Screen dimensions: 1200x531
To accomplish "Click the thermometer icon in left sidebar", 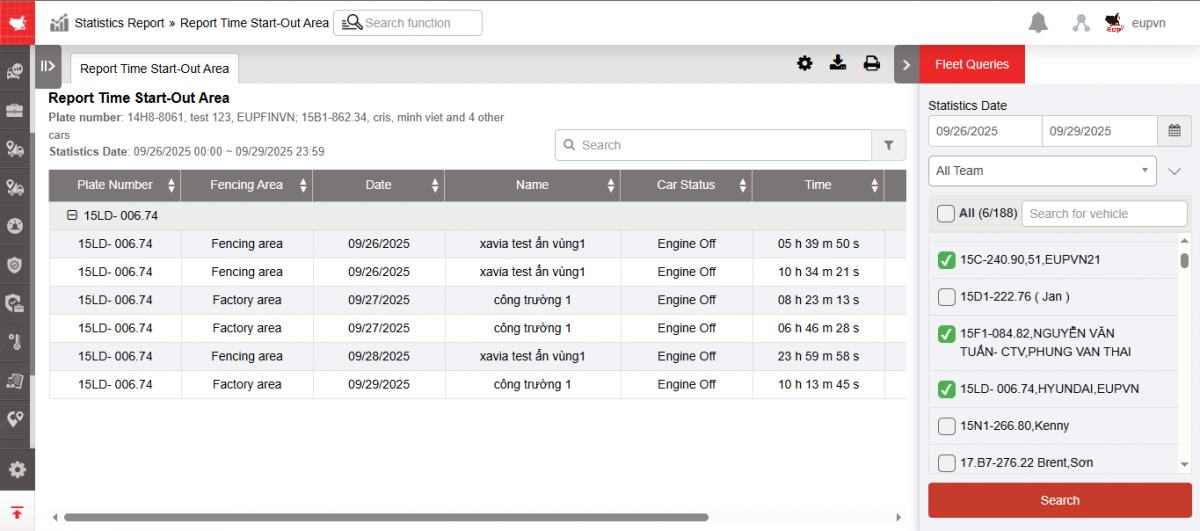I will pos(15,341).
